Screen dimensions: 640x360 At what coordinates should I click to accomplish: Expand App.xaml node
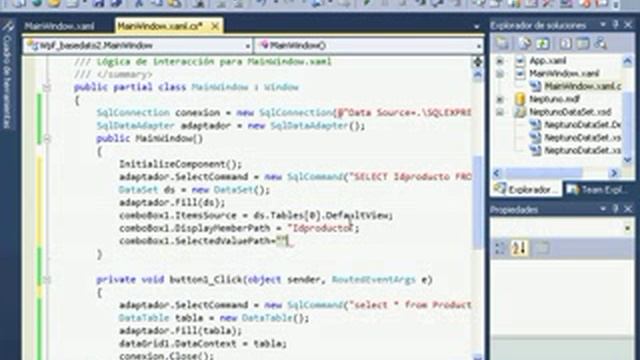pos(500,61)
